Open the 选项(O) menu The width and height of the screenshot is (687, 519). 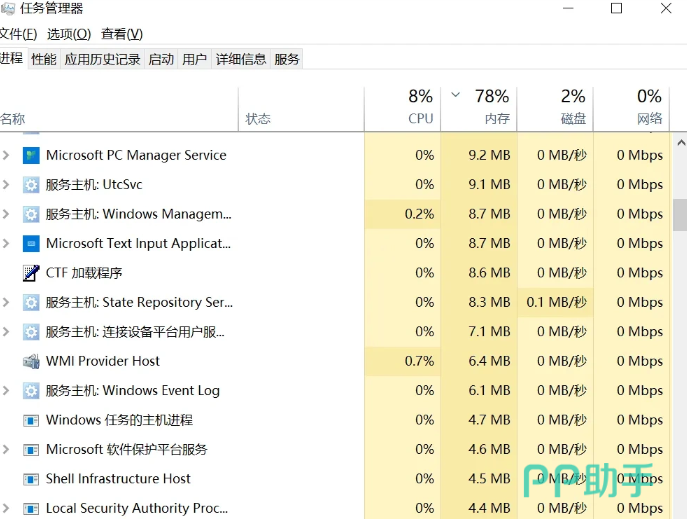tap(69, 34)
